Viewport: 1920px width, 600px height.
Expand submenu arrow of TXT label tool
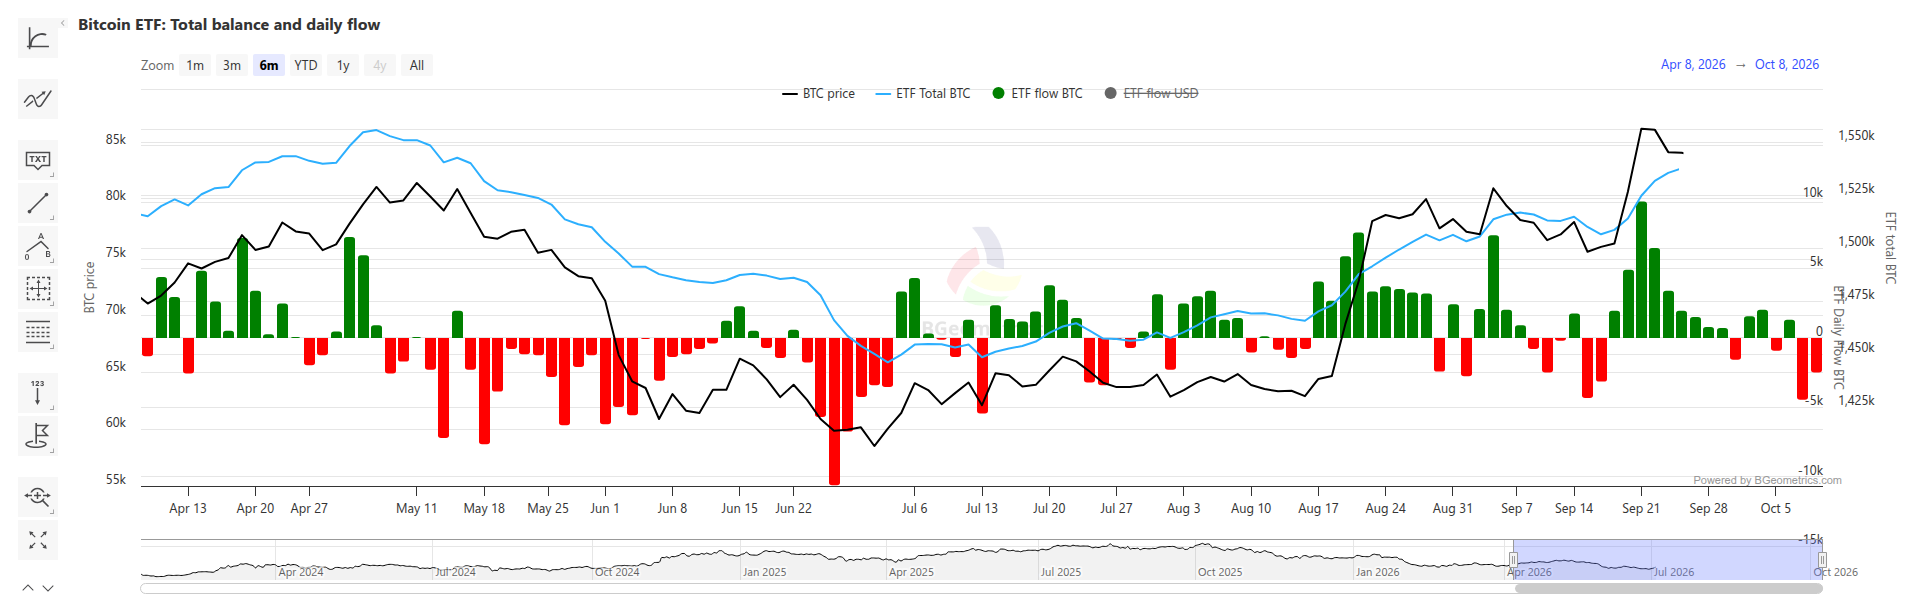[x=52, y=175]
